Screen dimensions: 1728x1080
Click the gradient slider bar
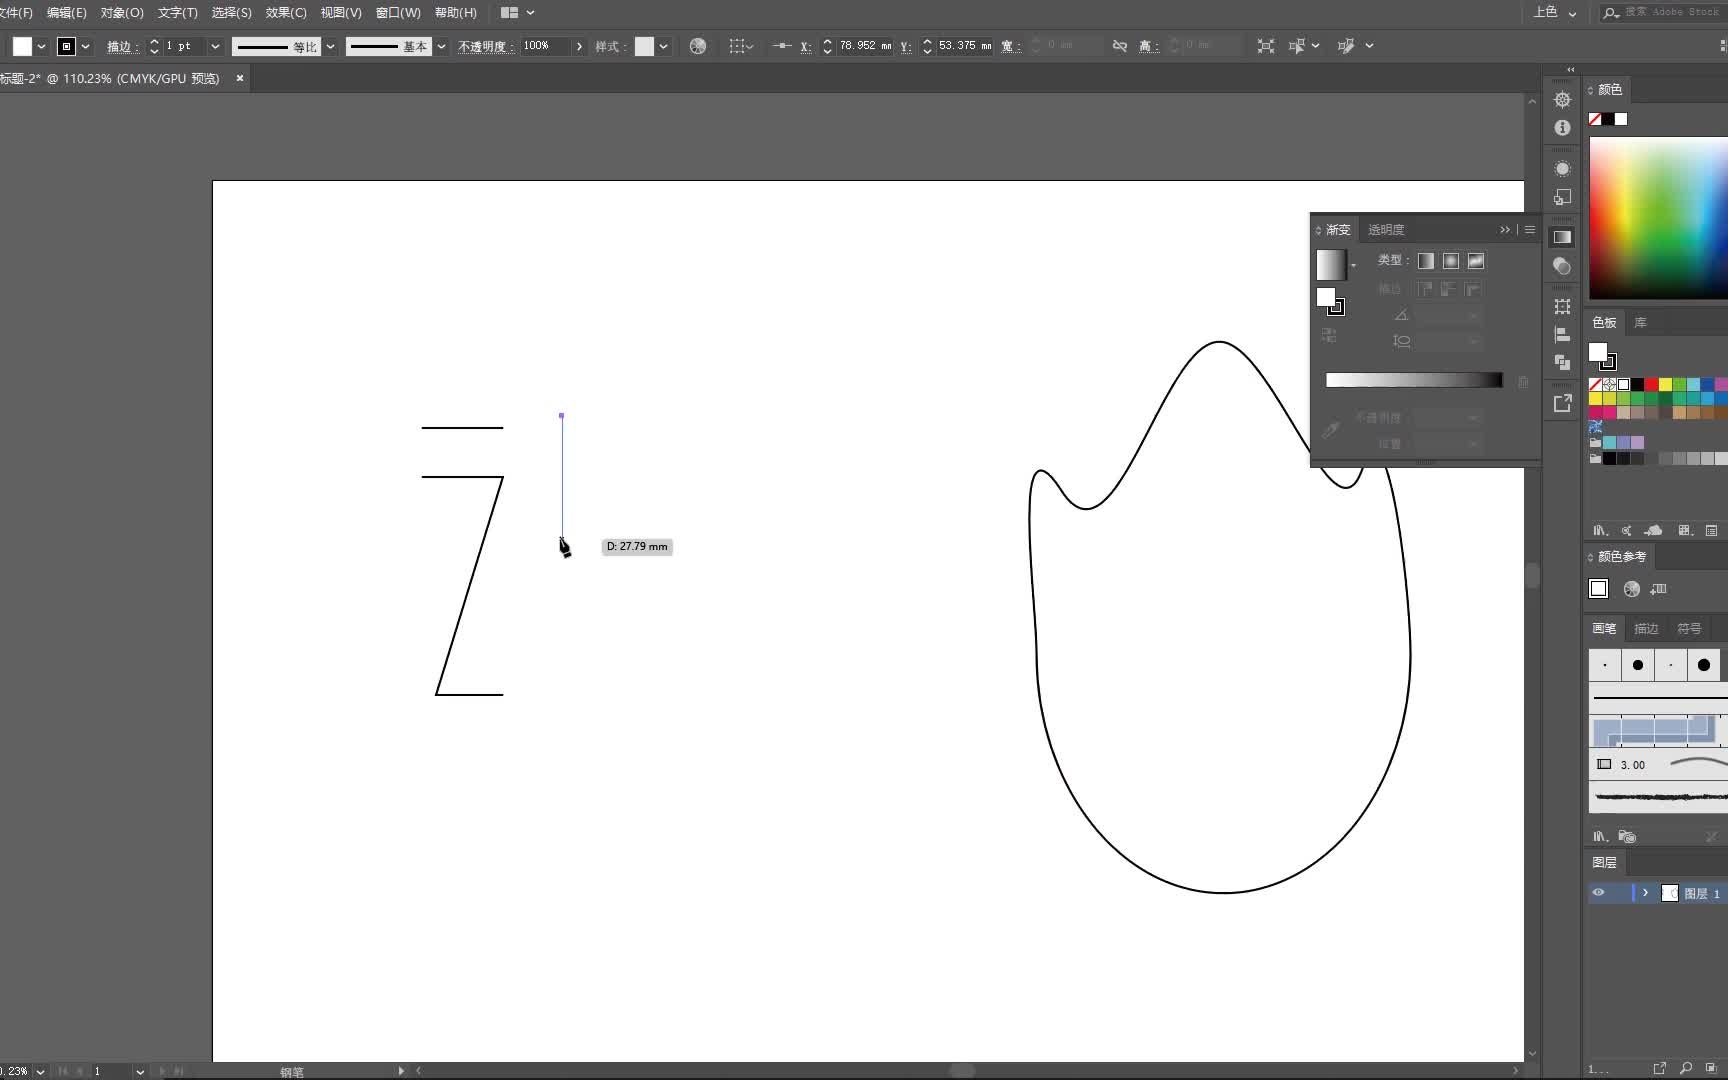1414,380
